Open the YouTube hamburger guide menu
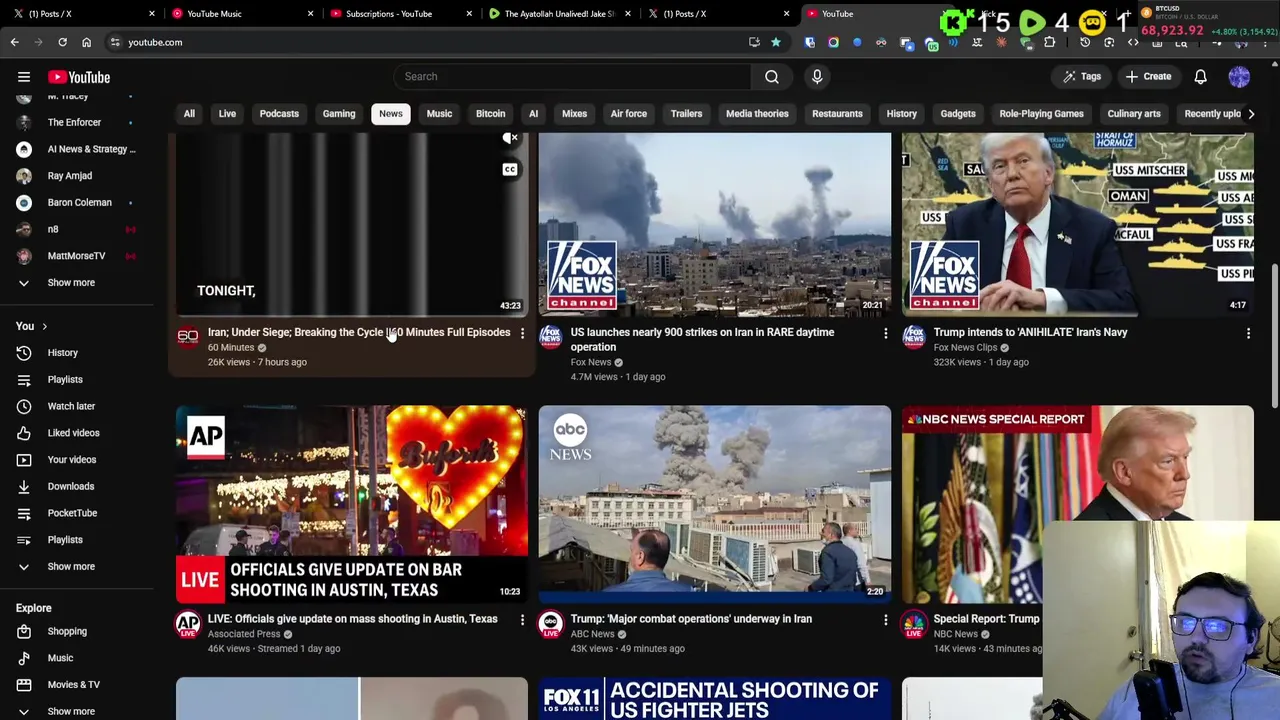1280x720 pixels. [24, 77]
